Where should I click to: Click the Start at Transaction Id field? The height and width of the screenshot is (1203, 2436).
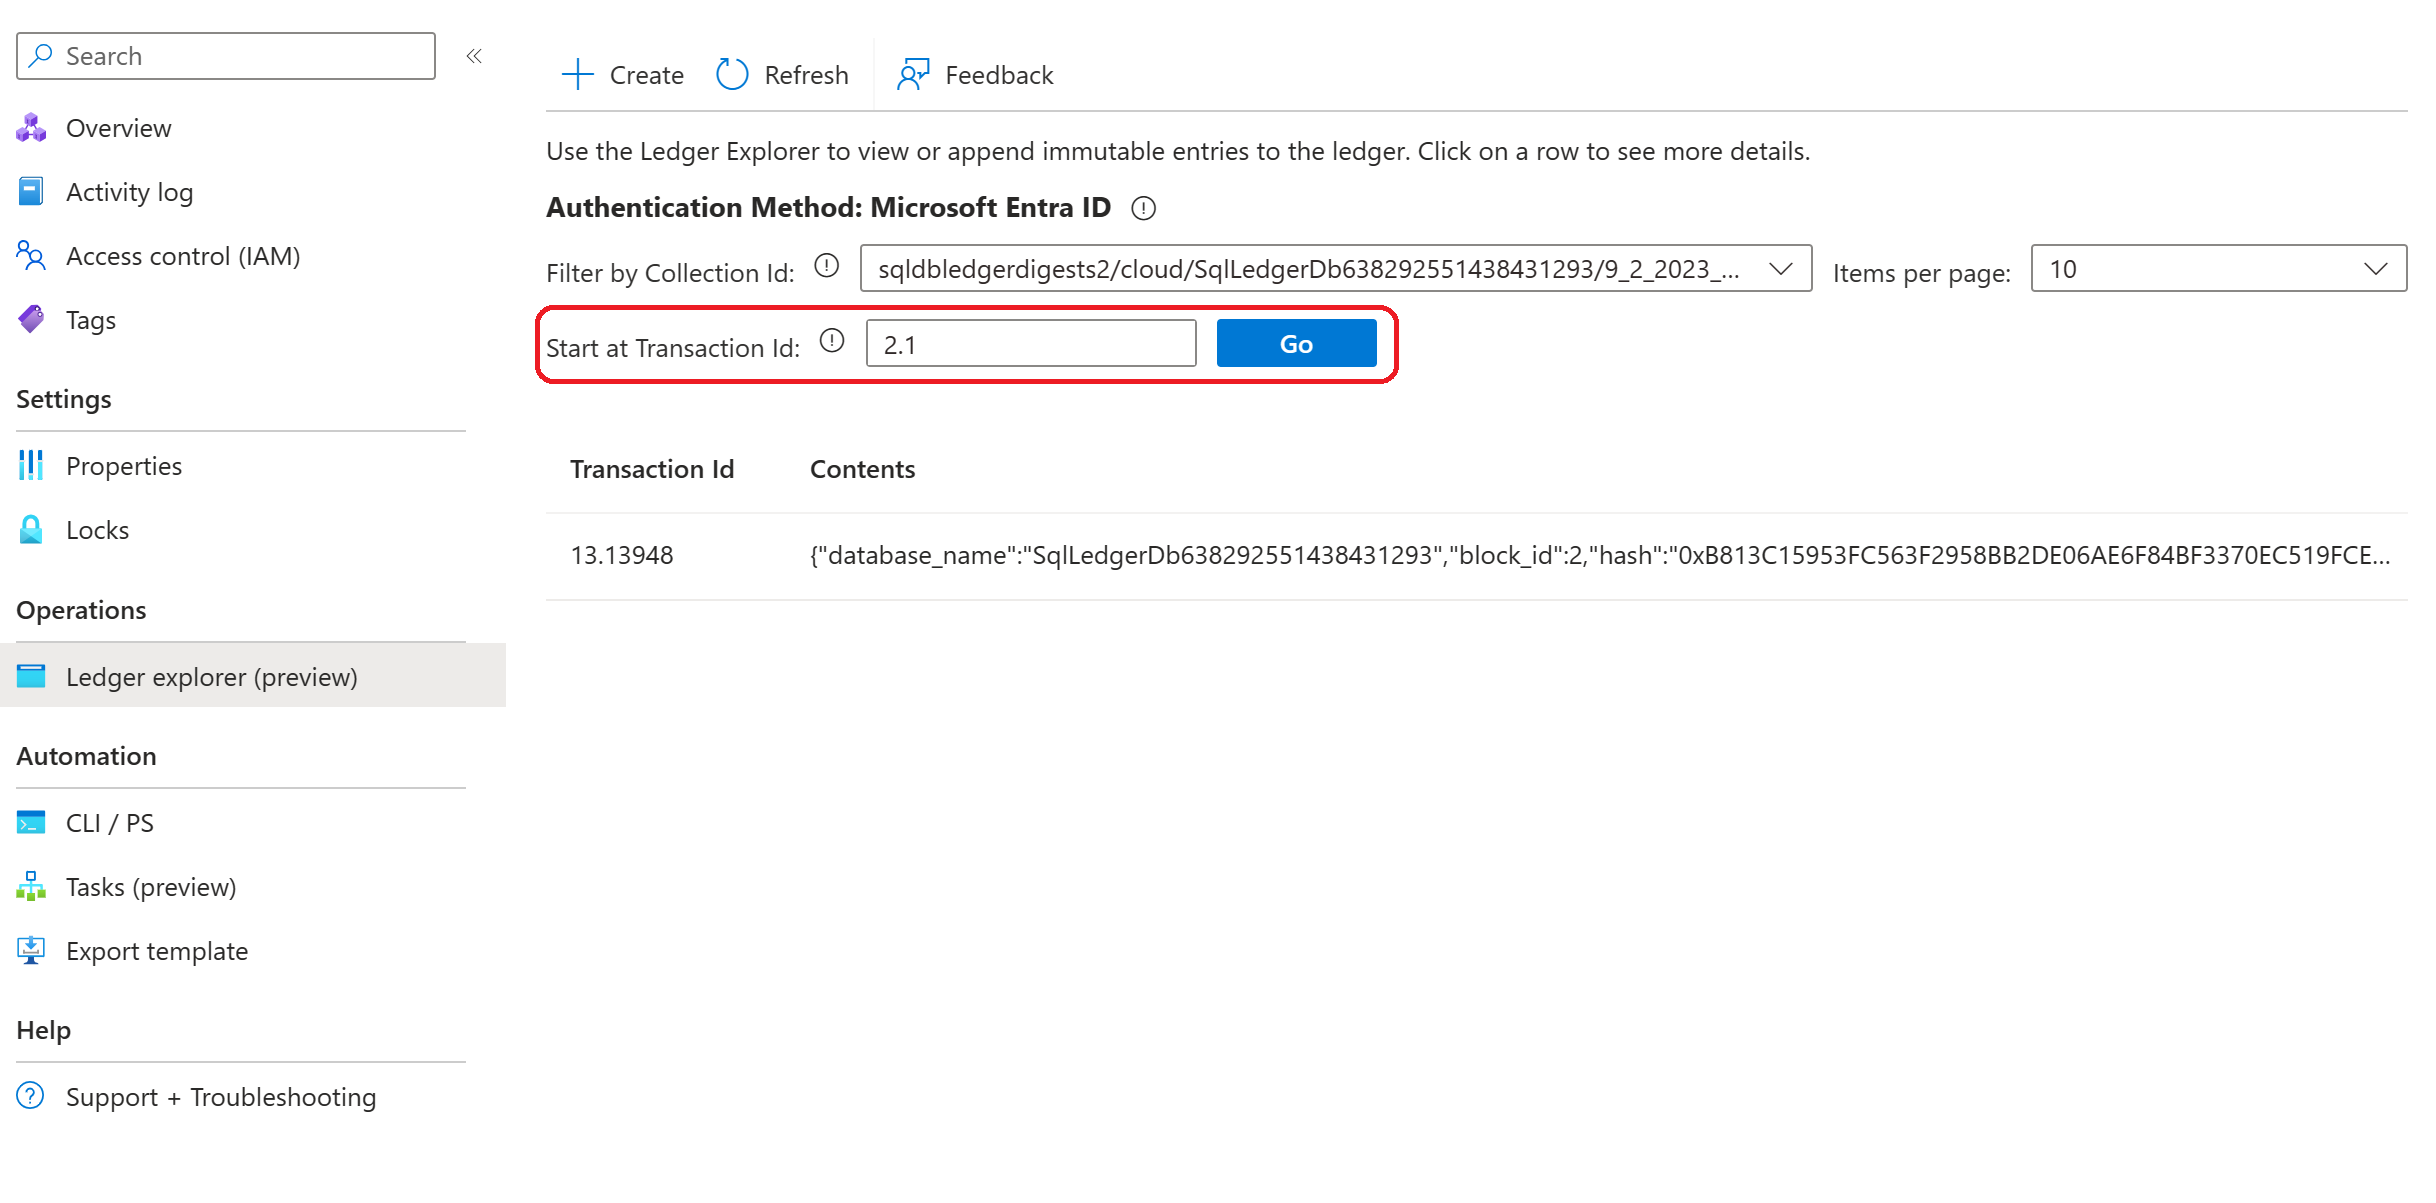point(1030,344)
